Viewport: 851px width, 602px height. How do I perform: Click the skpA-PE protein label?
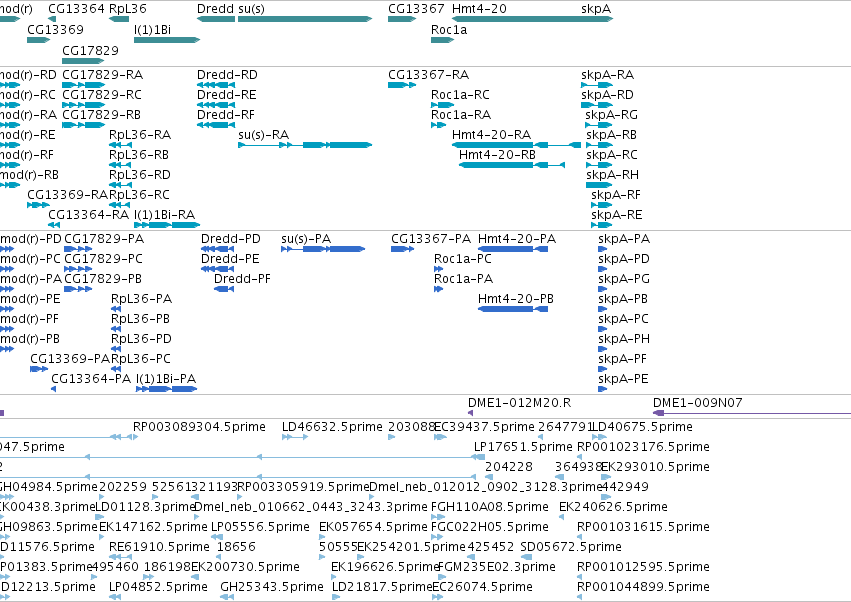click(623, 379)
